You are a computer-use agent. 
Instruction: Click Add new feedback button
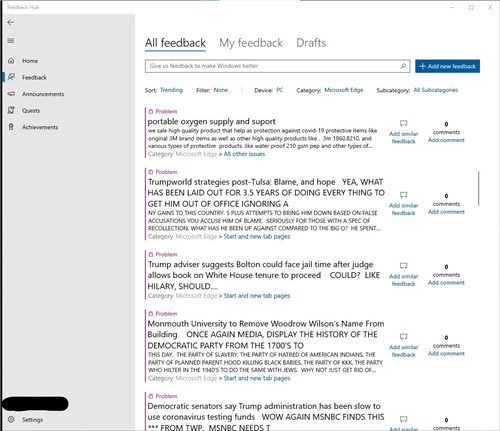coord(447,66)
